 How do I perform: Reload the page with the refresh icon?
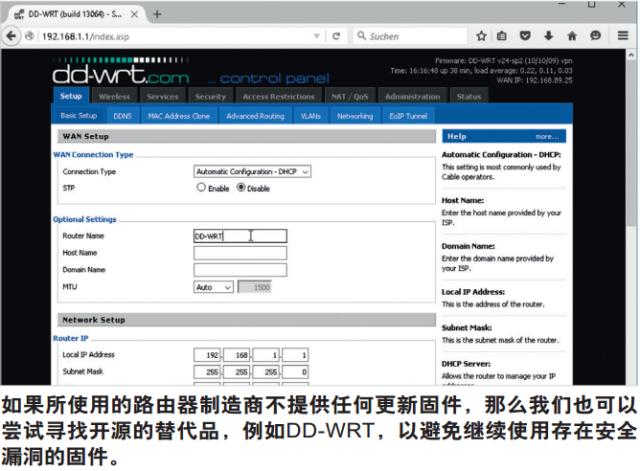coord(336,36)
